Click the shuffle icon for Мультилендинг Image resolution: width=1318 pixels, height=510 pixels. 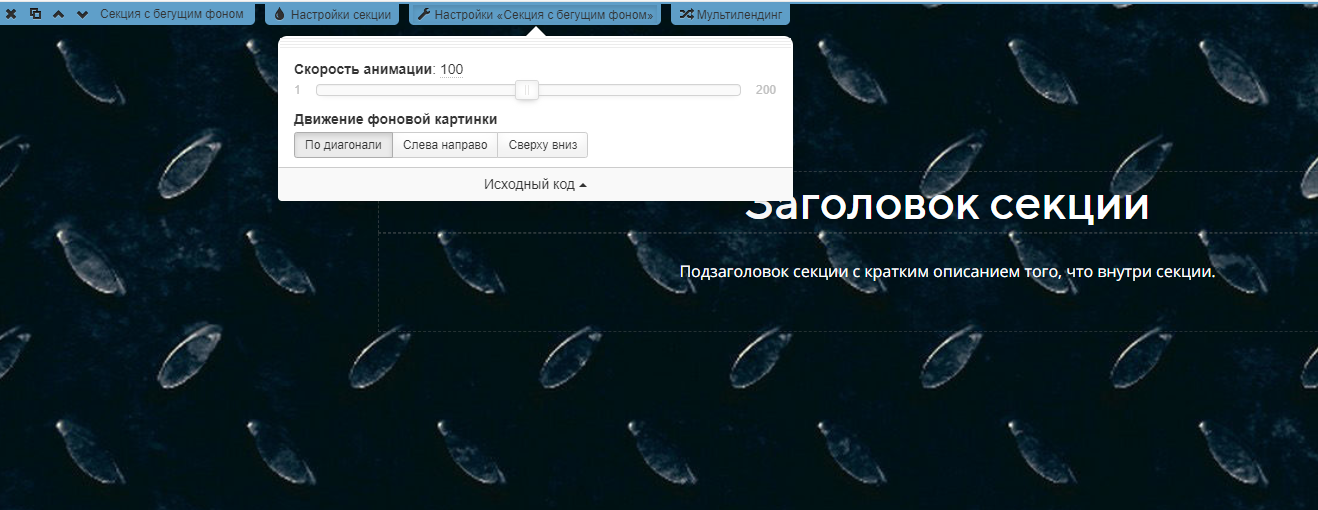tap(686, 15)
